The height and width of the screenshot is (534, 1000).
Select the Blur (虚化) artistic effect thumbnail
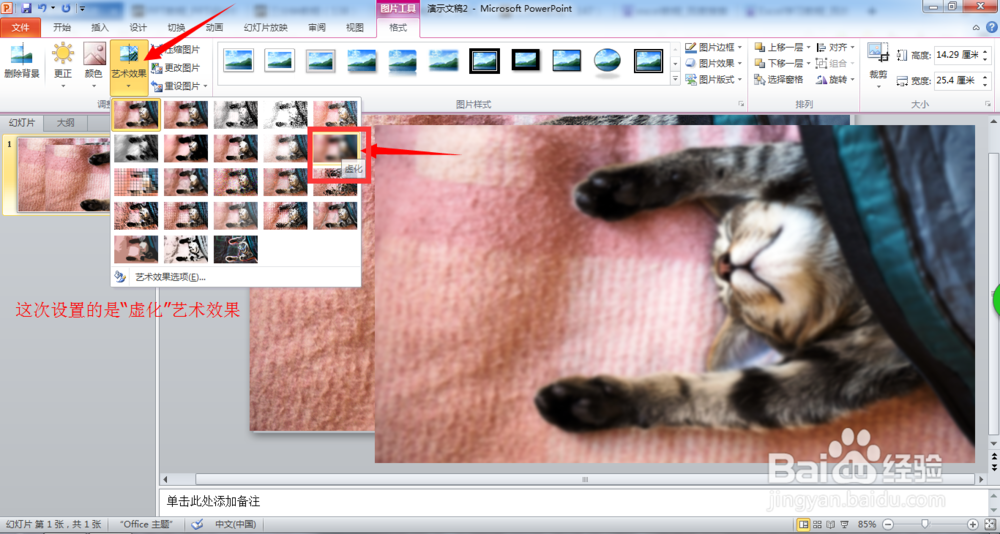(x=335, y=147)
